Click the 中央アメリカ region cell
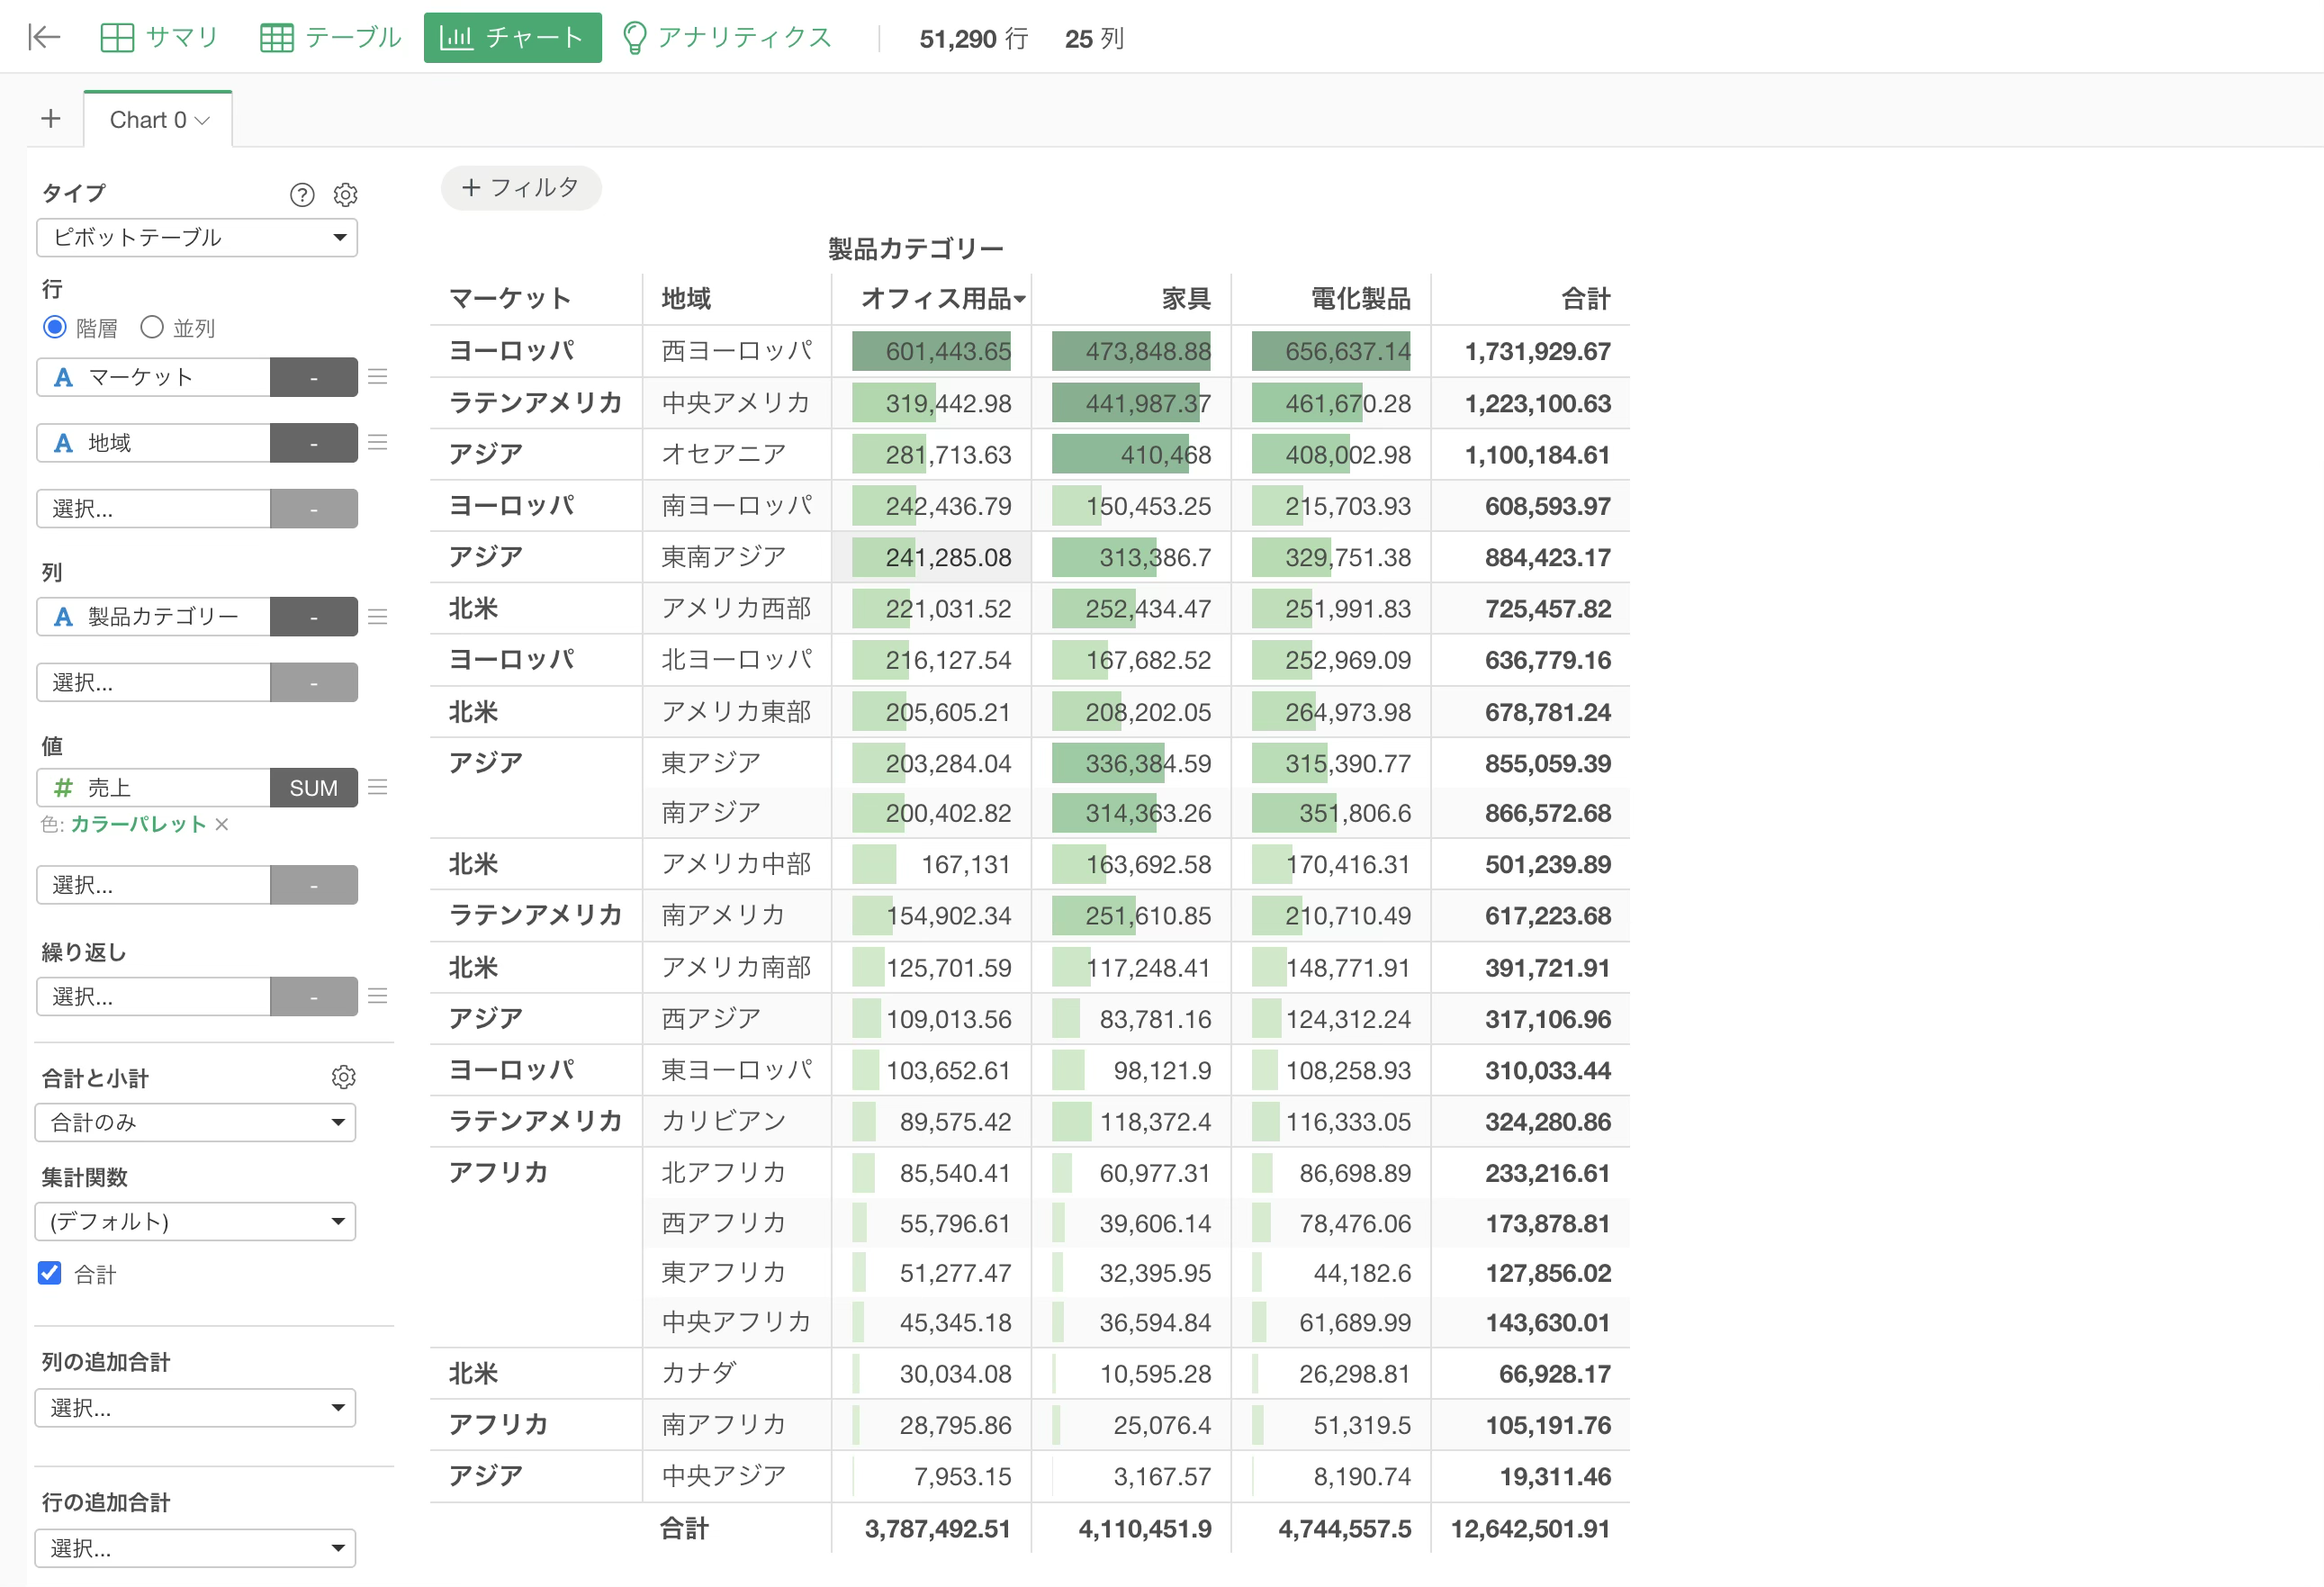The width and height of the screenshot is (2324, 1587). [x=735, y=403]
